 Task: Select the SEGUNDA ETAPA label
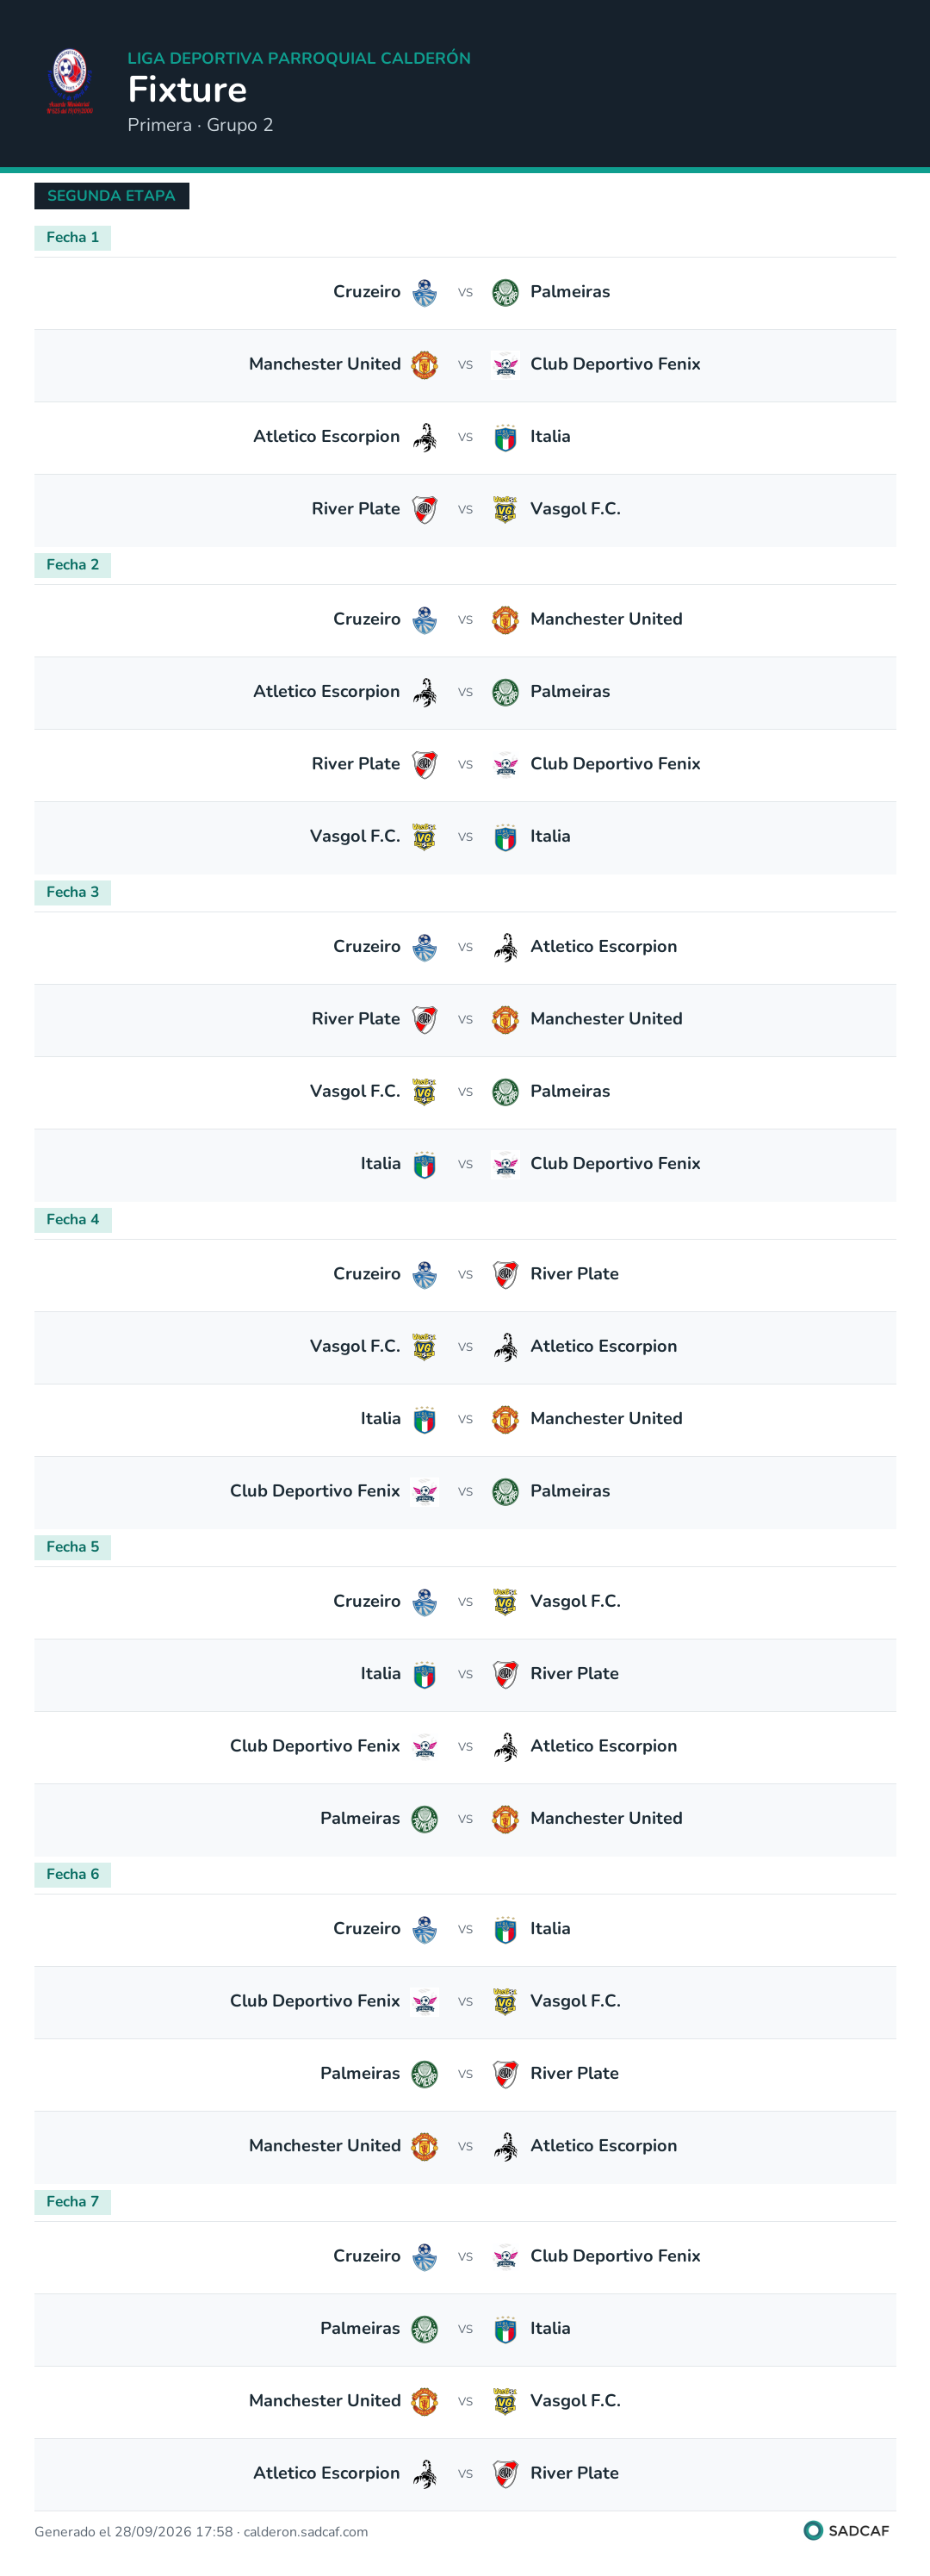pyautogui.click(x=111, y=196)
